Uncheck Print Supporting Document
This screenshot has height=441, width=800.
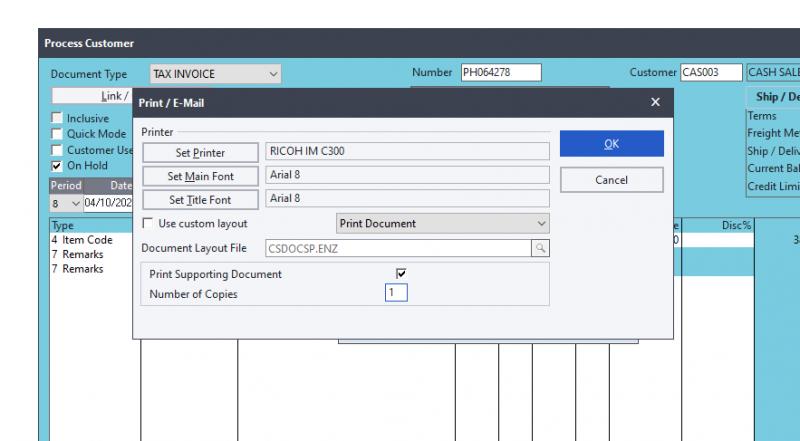[402, 273]
